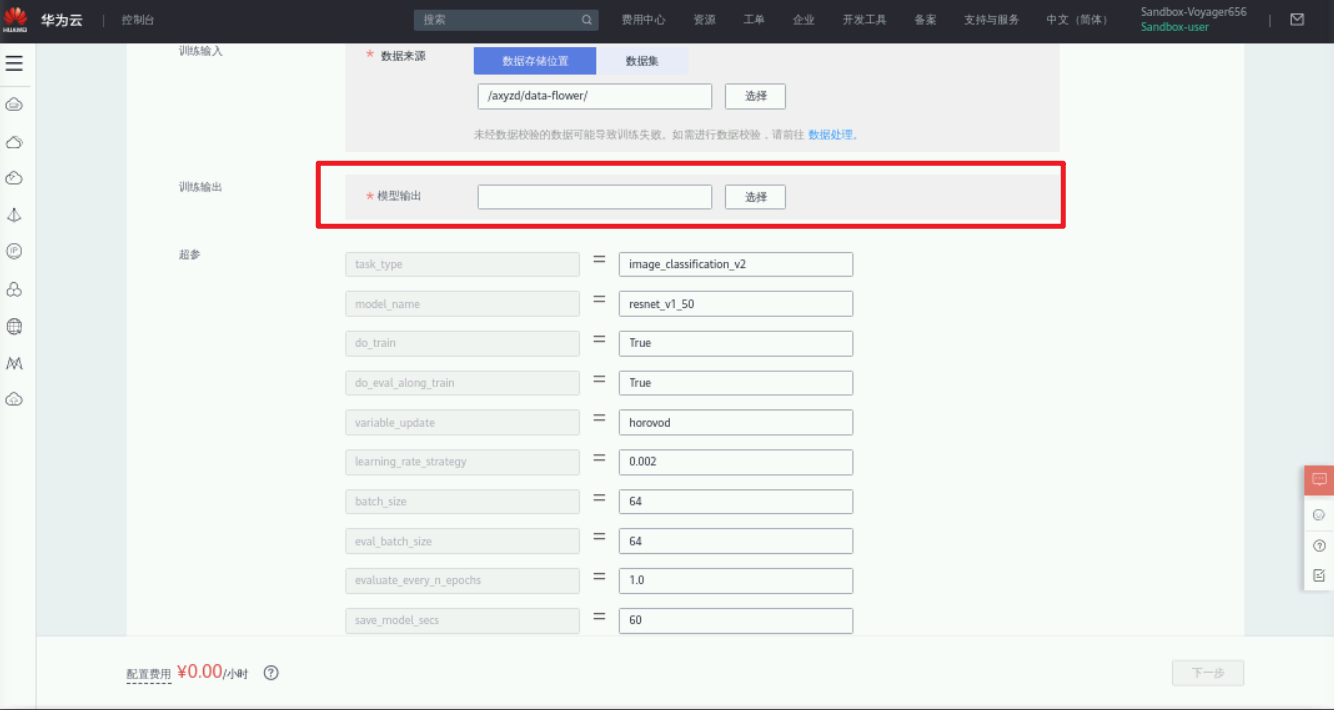Click the 控制台 console link
The height and width of the screenshot is (710, 1334).
(138, 20)
